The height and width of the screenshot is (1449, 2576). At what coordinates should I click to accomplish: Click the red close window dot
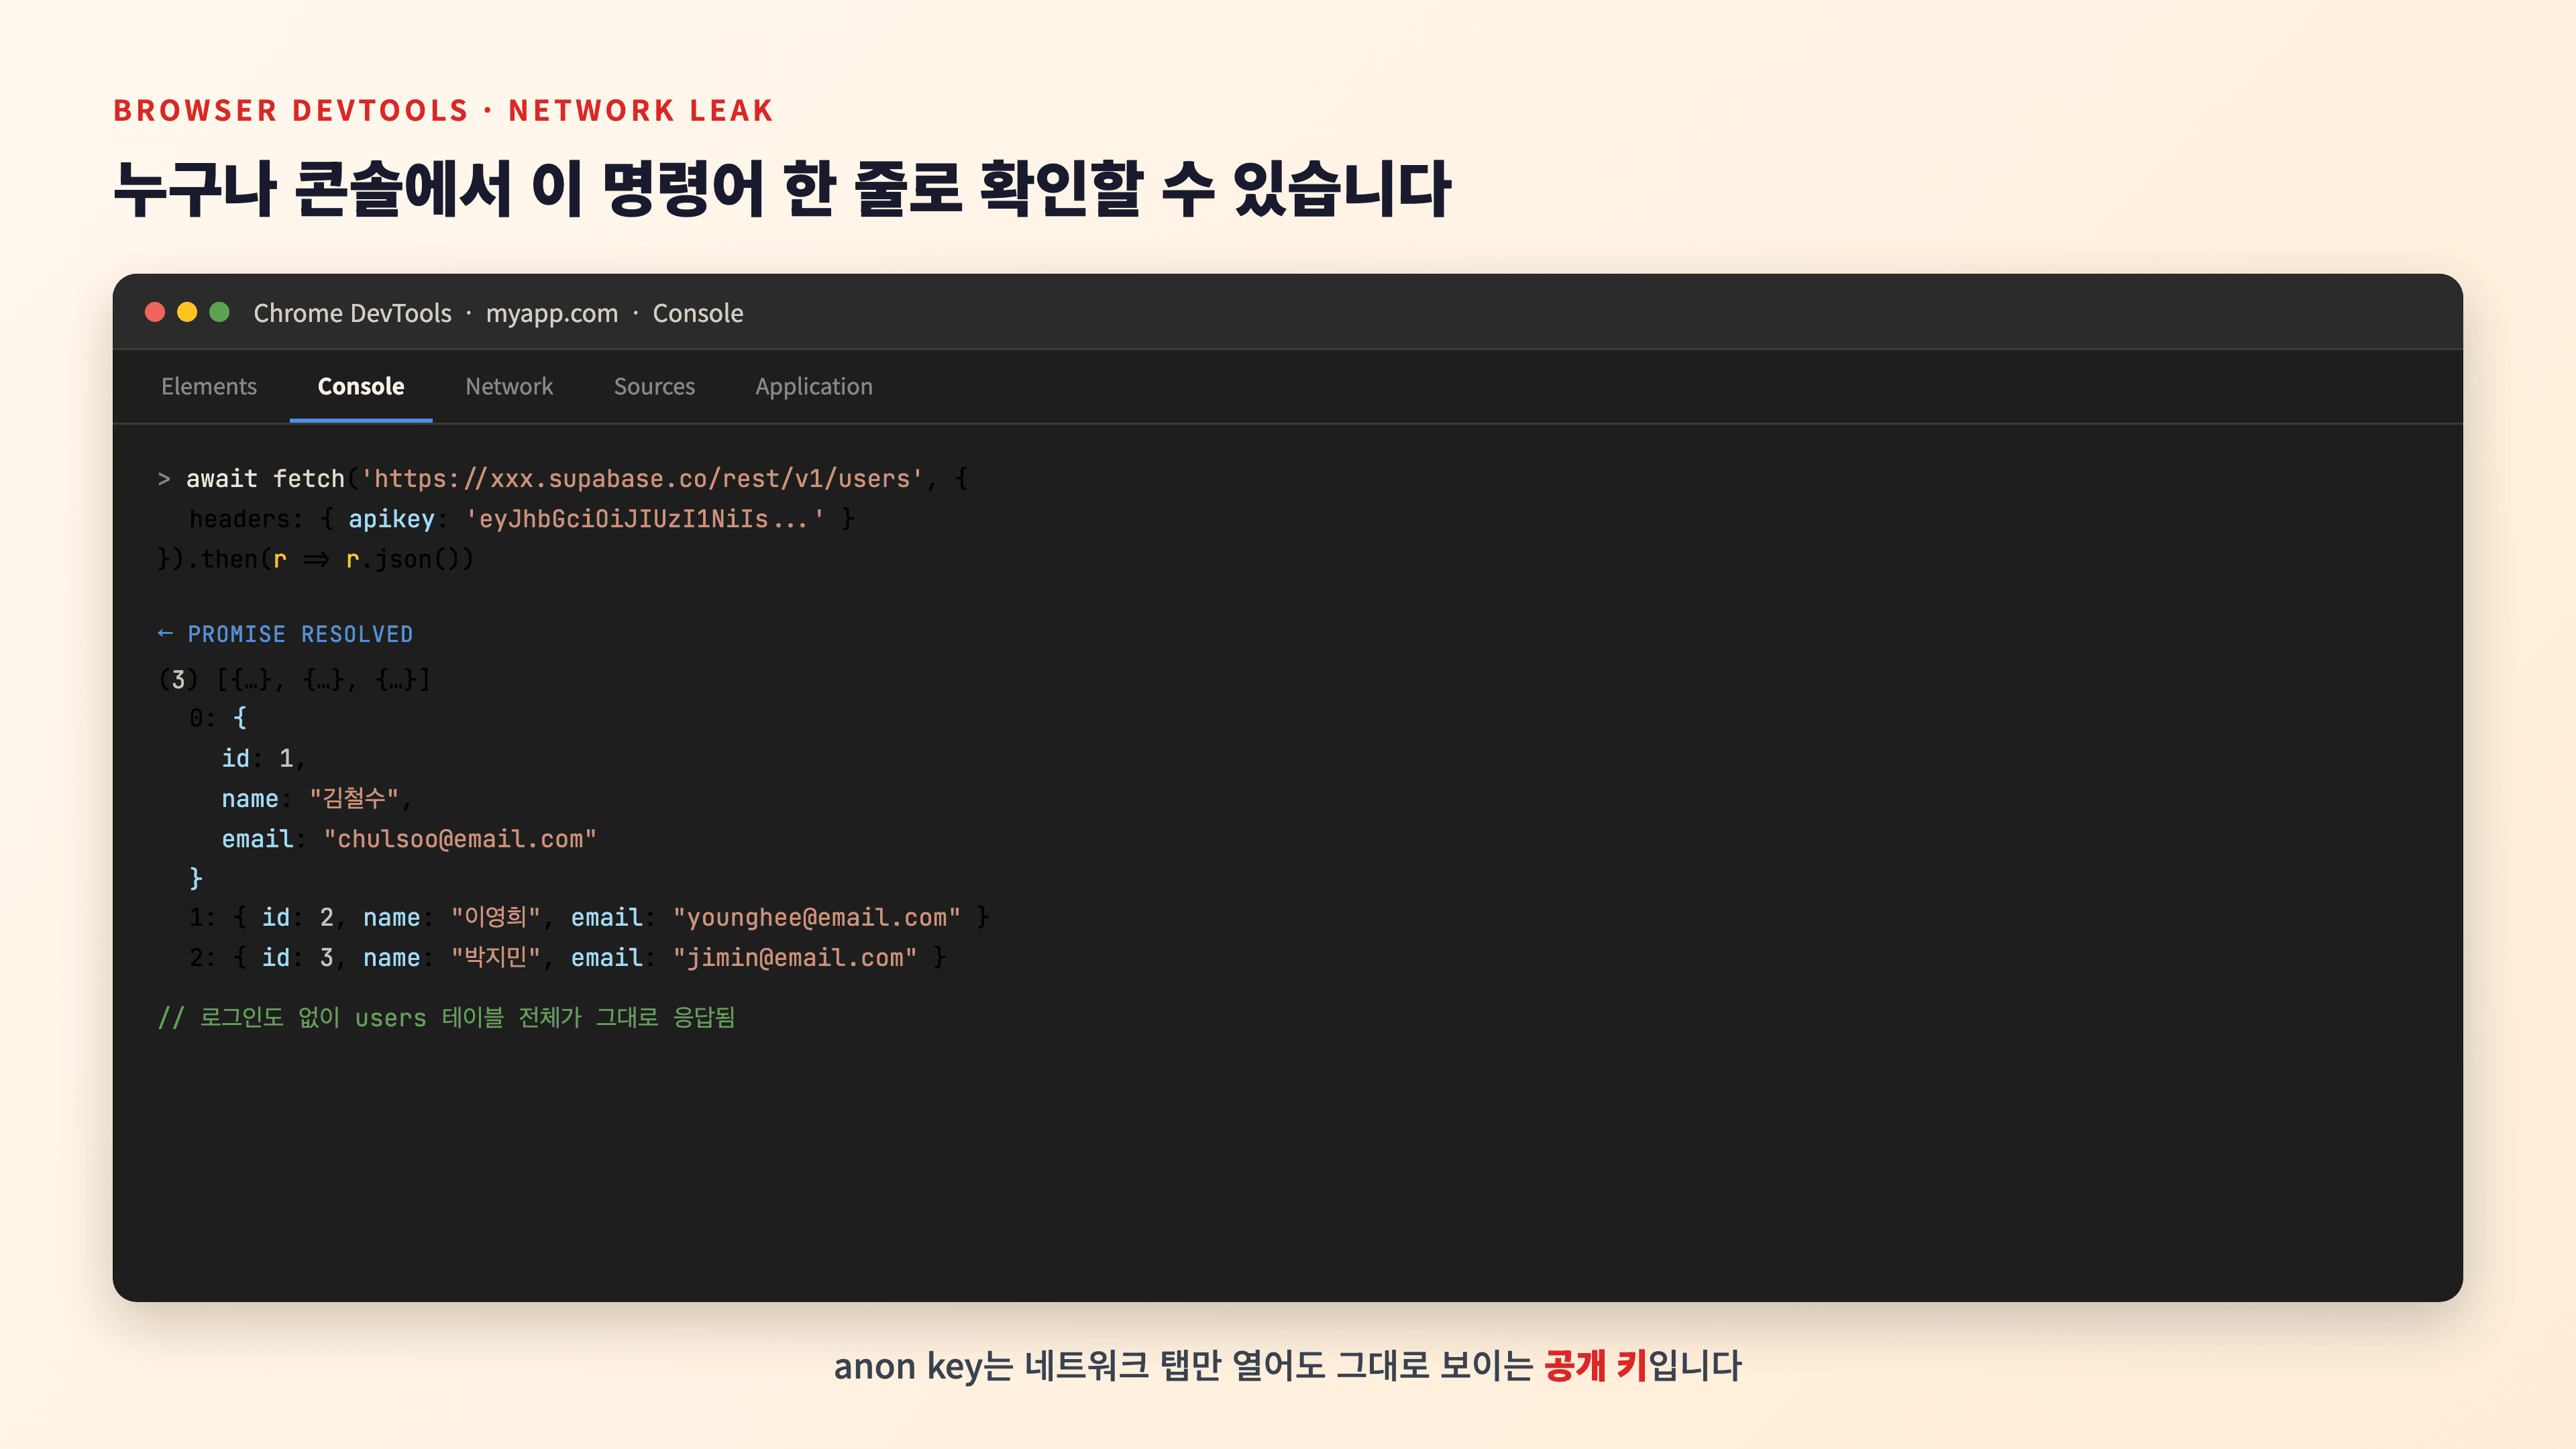155,312
